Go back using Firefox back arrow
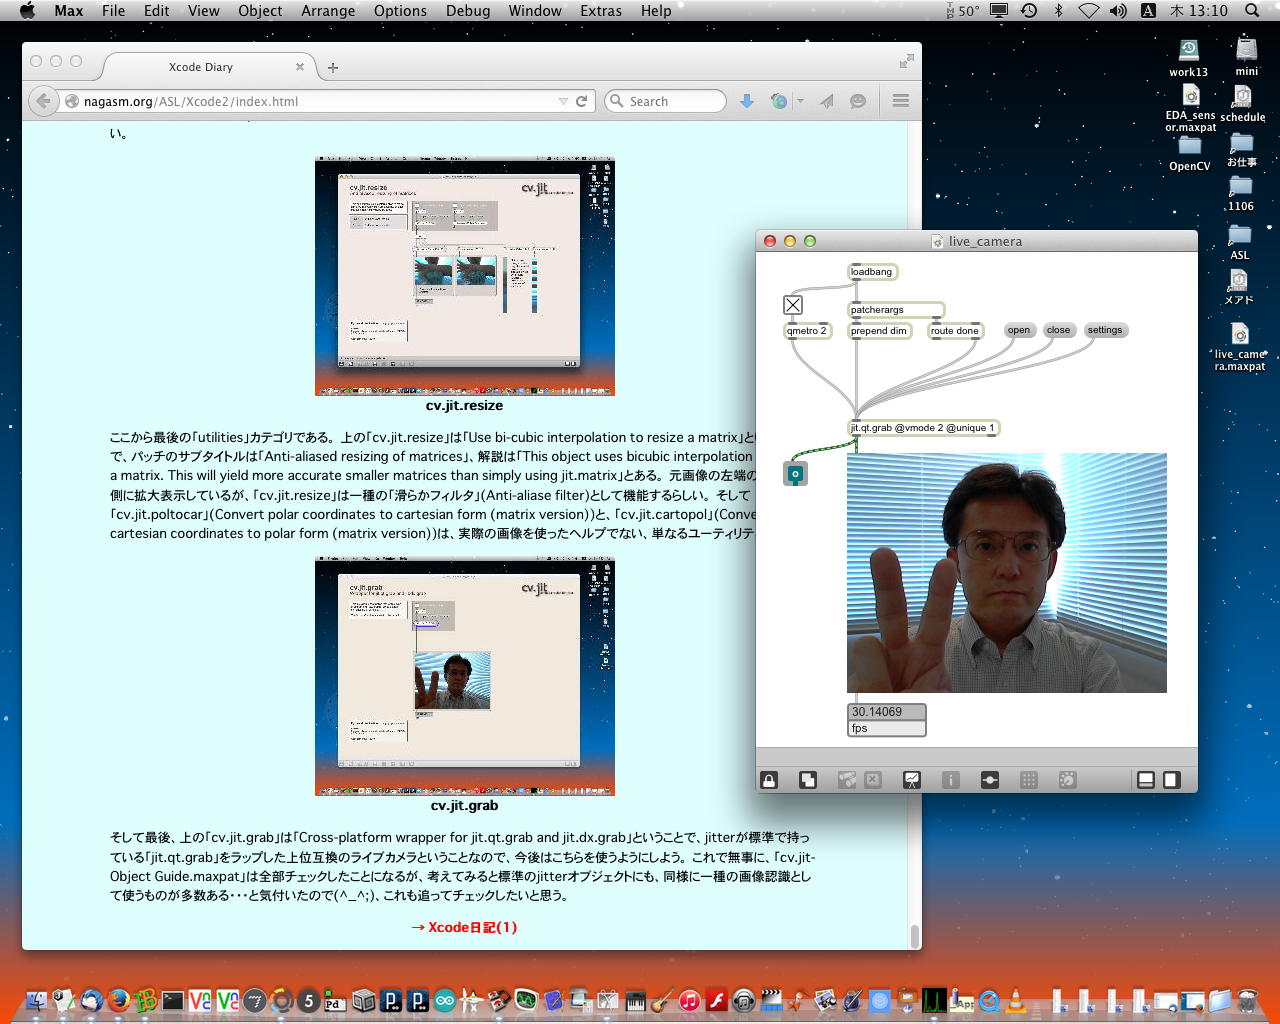 point(42,101)
